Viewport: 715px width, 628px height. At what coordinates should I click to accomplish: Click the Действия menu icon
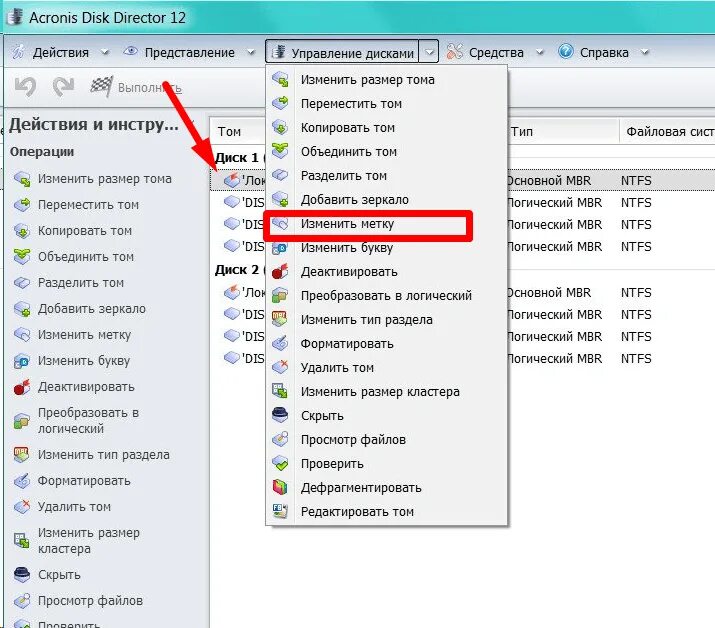pyautogui.click(x=18, y=52)
